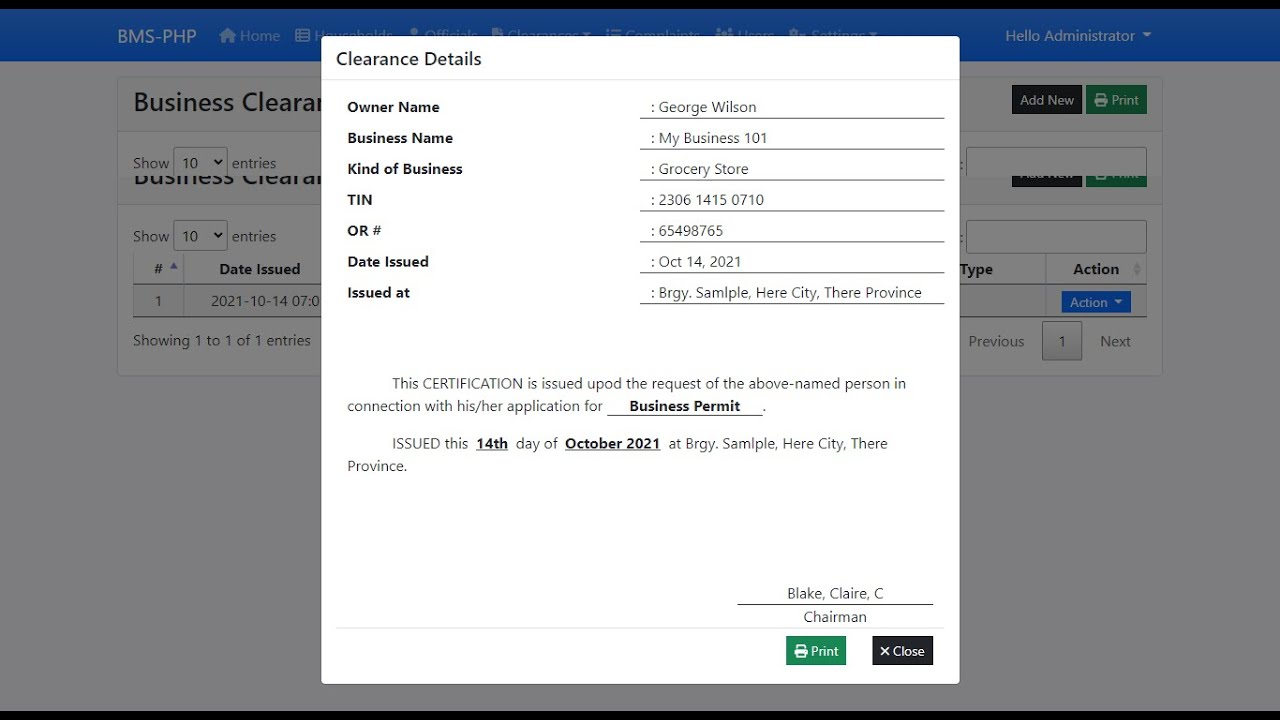Image resolution: width=1280 pixels, height=720 pixels.
Task: Click the green Print button in the modal footer
Action: pyautogui.click(x=816, y=651)
